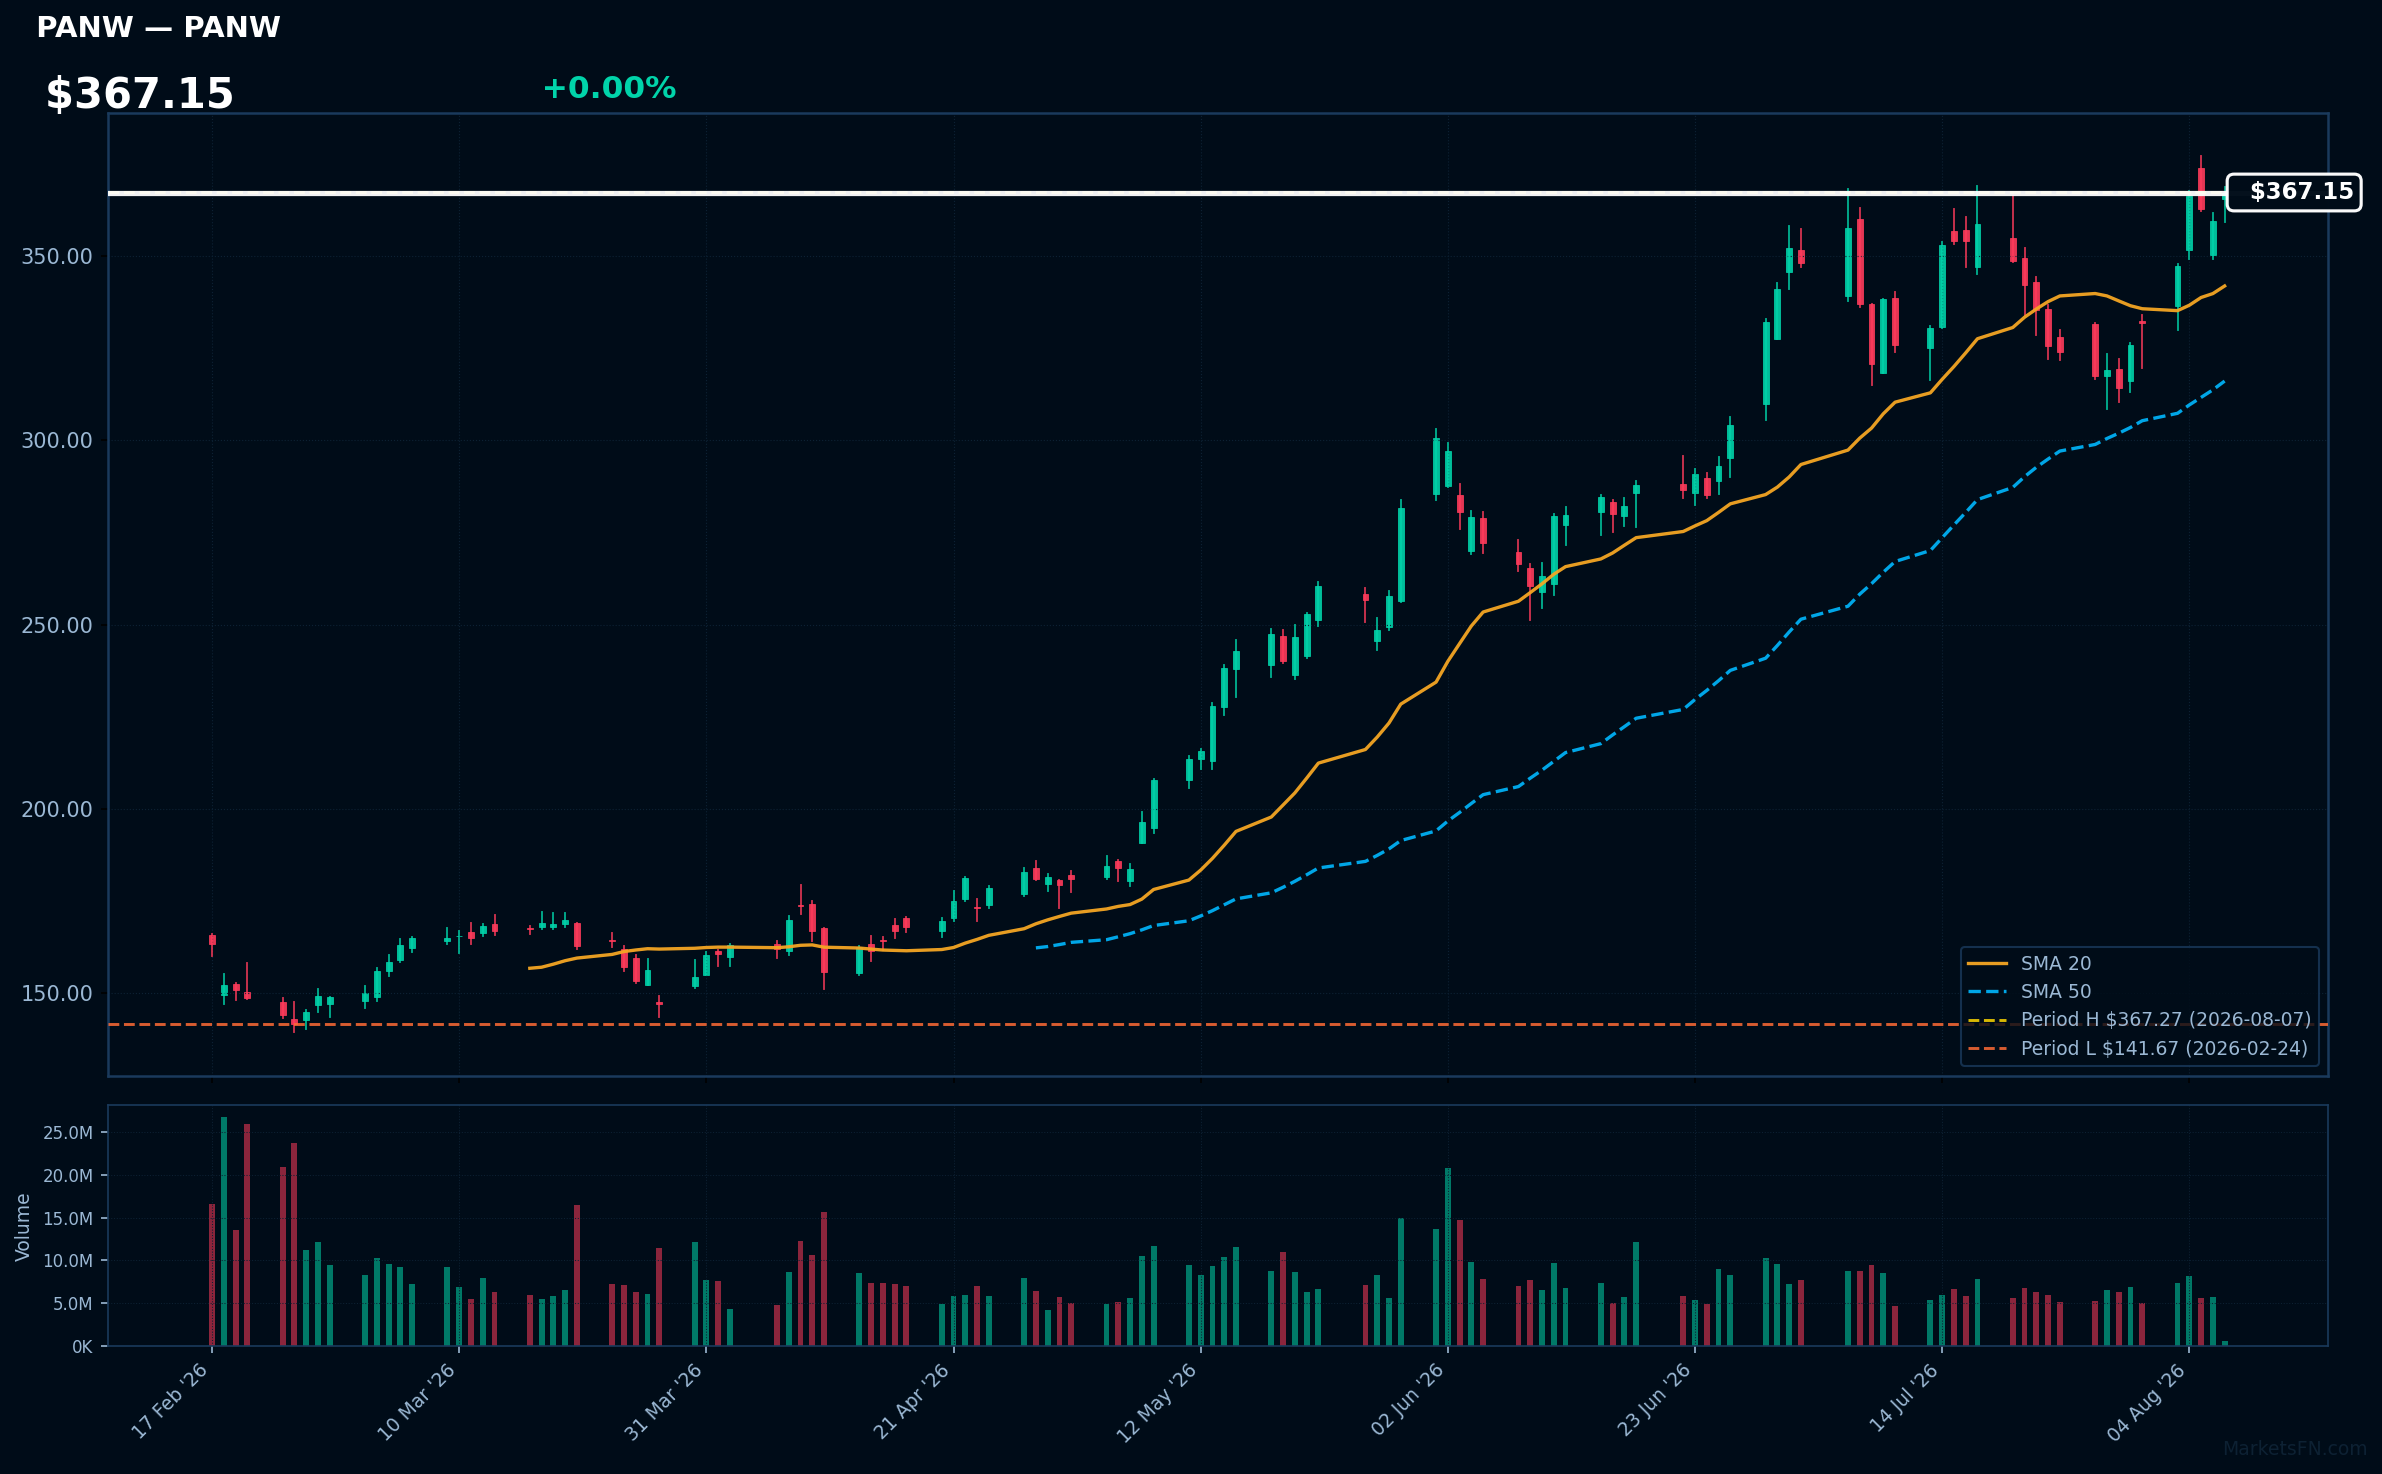
Task: Click the 5.0M volume axis label
Action: 73,1304
